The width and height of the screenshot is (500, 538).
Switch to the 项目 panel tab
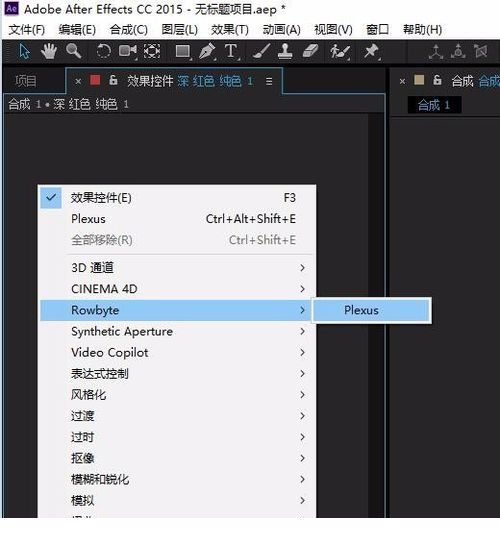[25, 82]
